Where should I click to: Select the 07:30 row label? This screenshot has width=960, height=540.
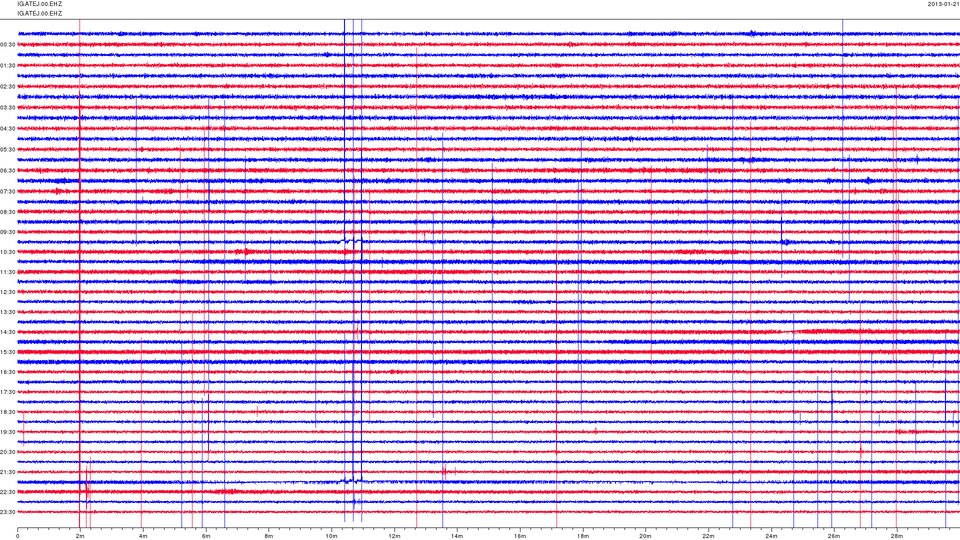pyautogui.click(x=7, y=192)
